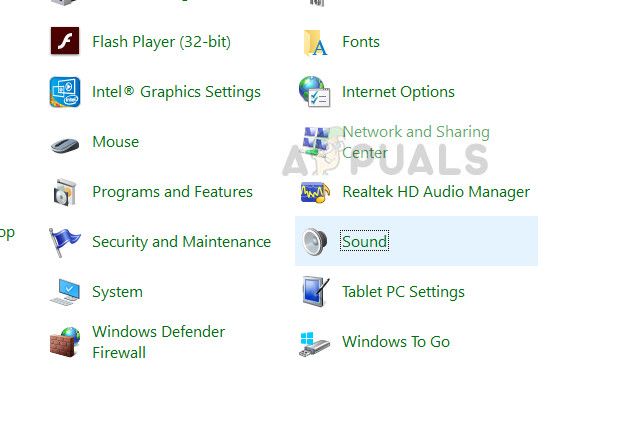
Task: Open the Flash Player red icon
Action: [x=65, y=41]
